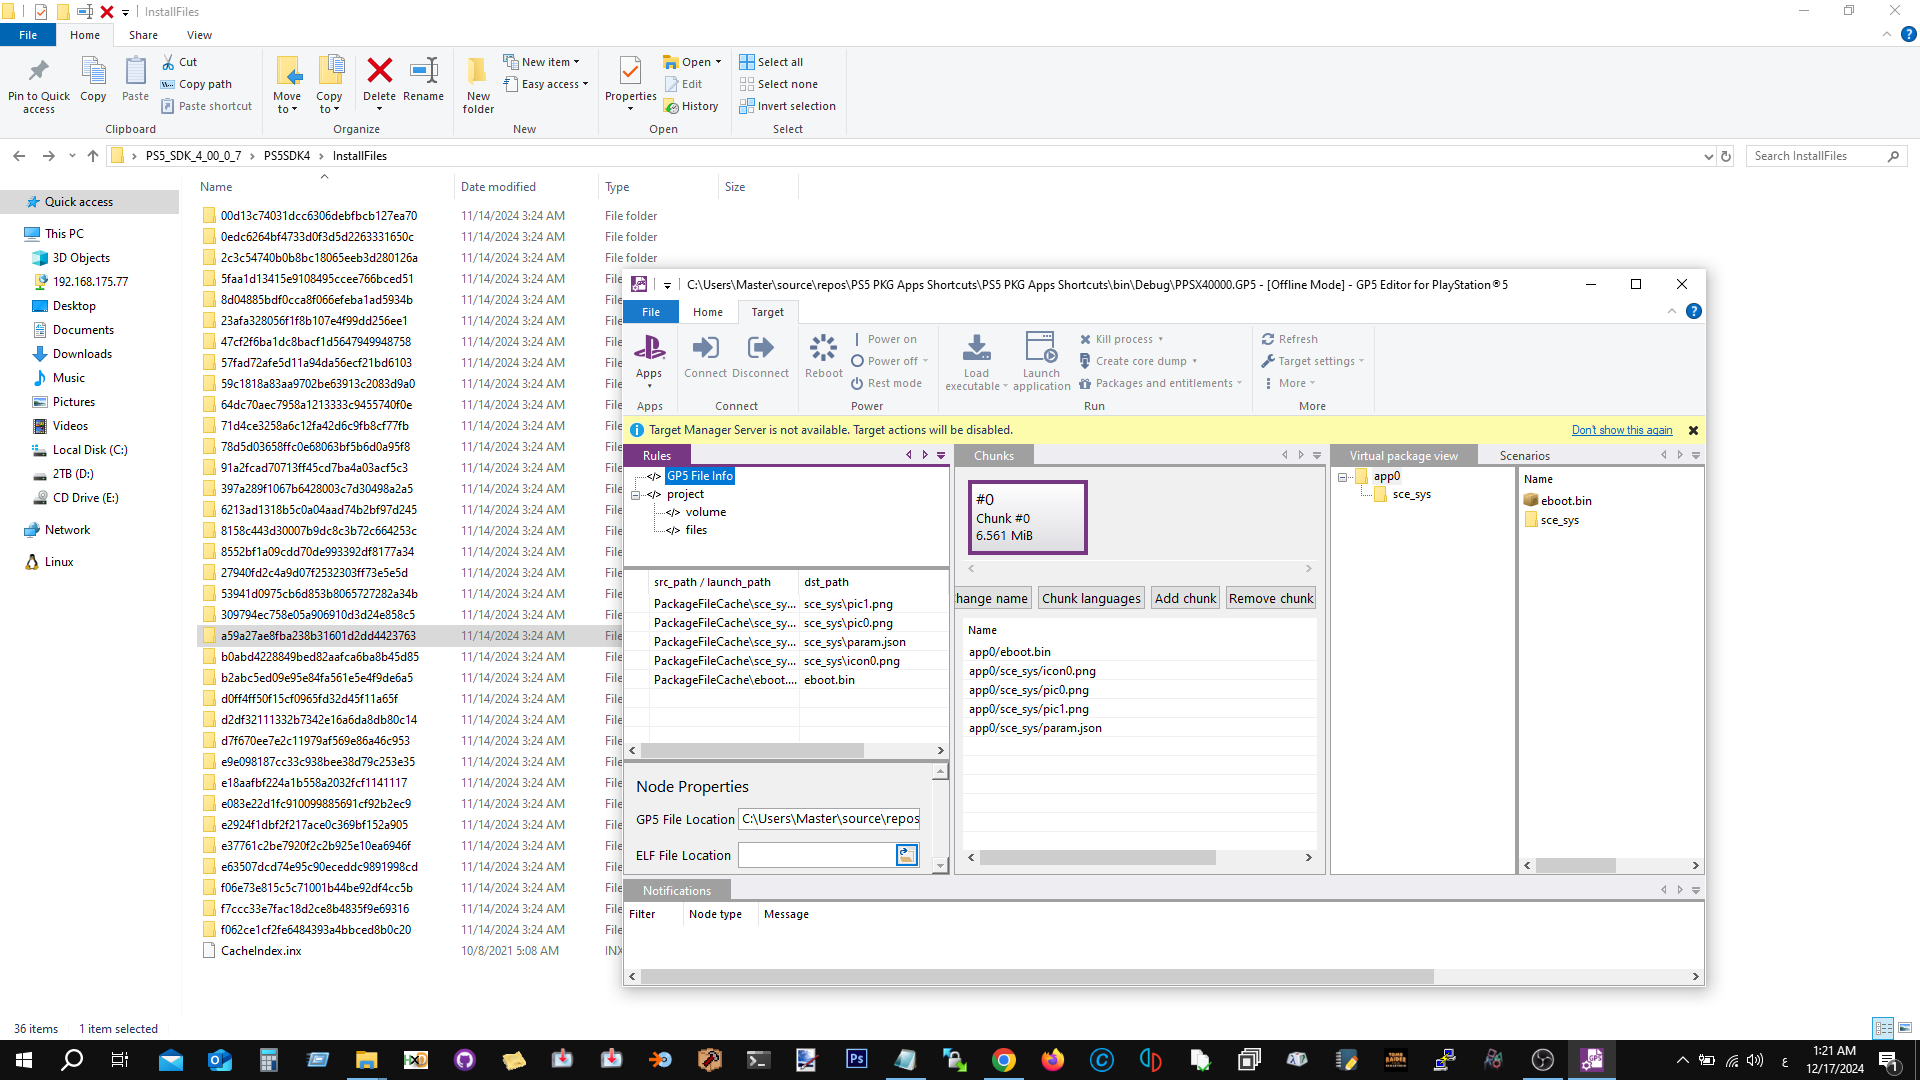Click Launch application icon in Run group
The image size is (1920, 1080).
click(x=1041, y=349)
